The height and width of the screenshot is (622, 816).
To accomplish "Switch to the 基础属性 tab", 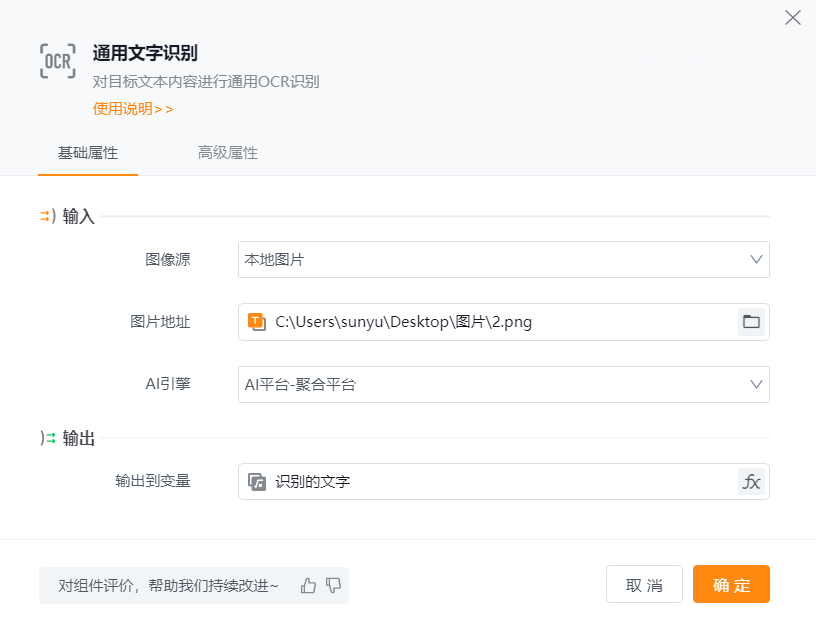I will (88, 153).
